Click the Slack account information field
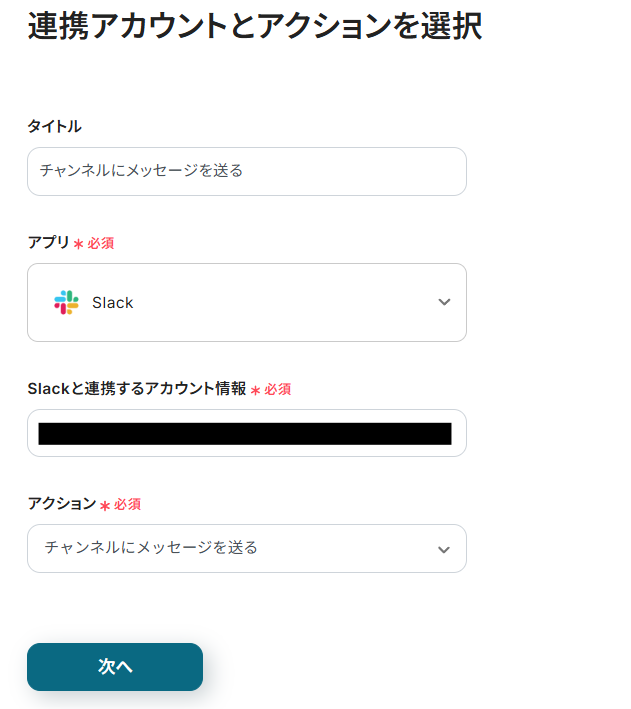The width and height of the screenshot is (631, 709). (x=246, y=433)
